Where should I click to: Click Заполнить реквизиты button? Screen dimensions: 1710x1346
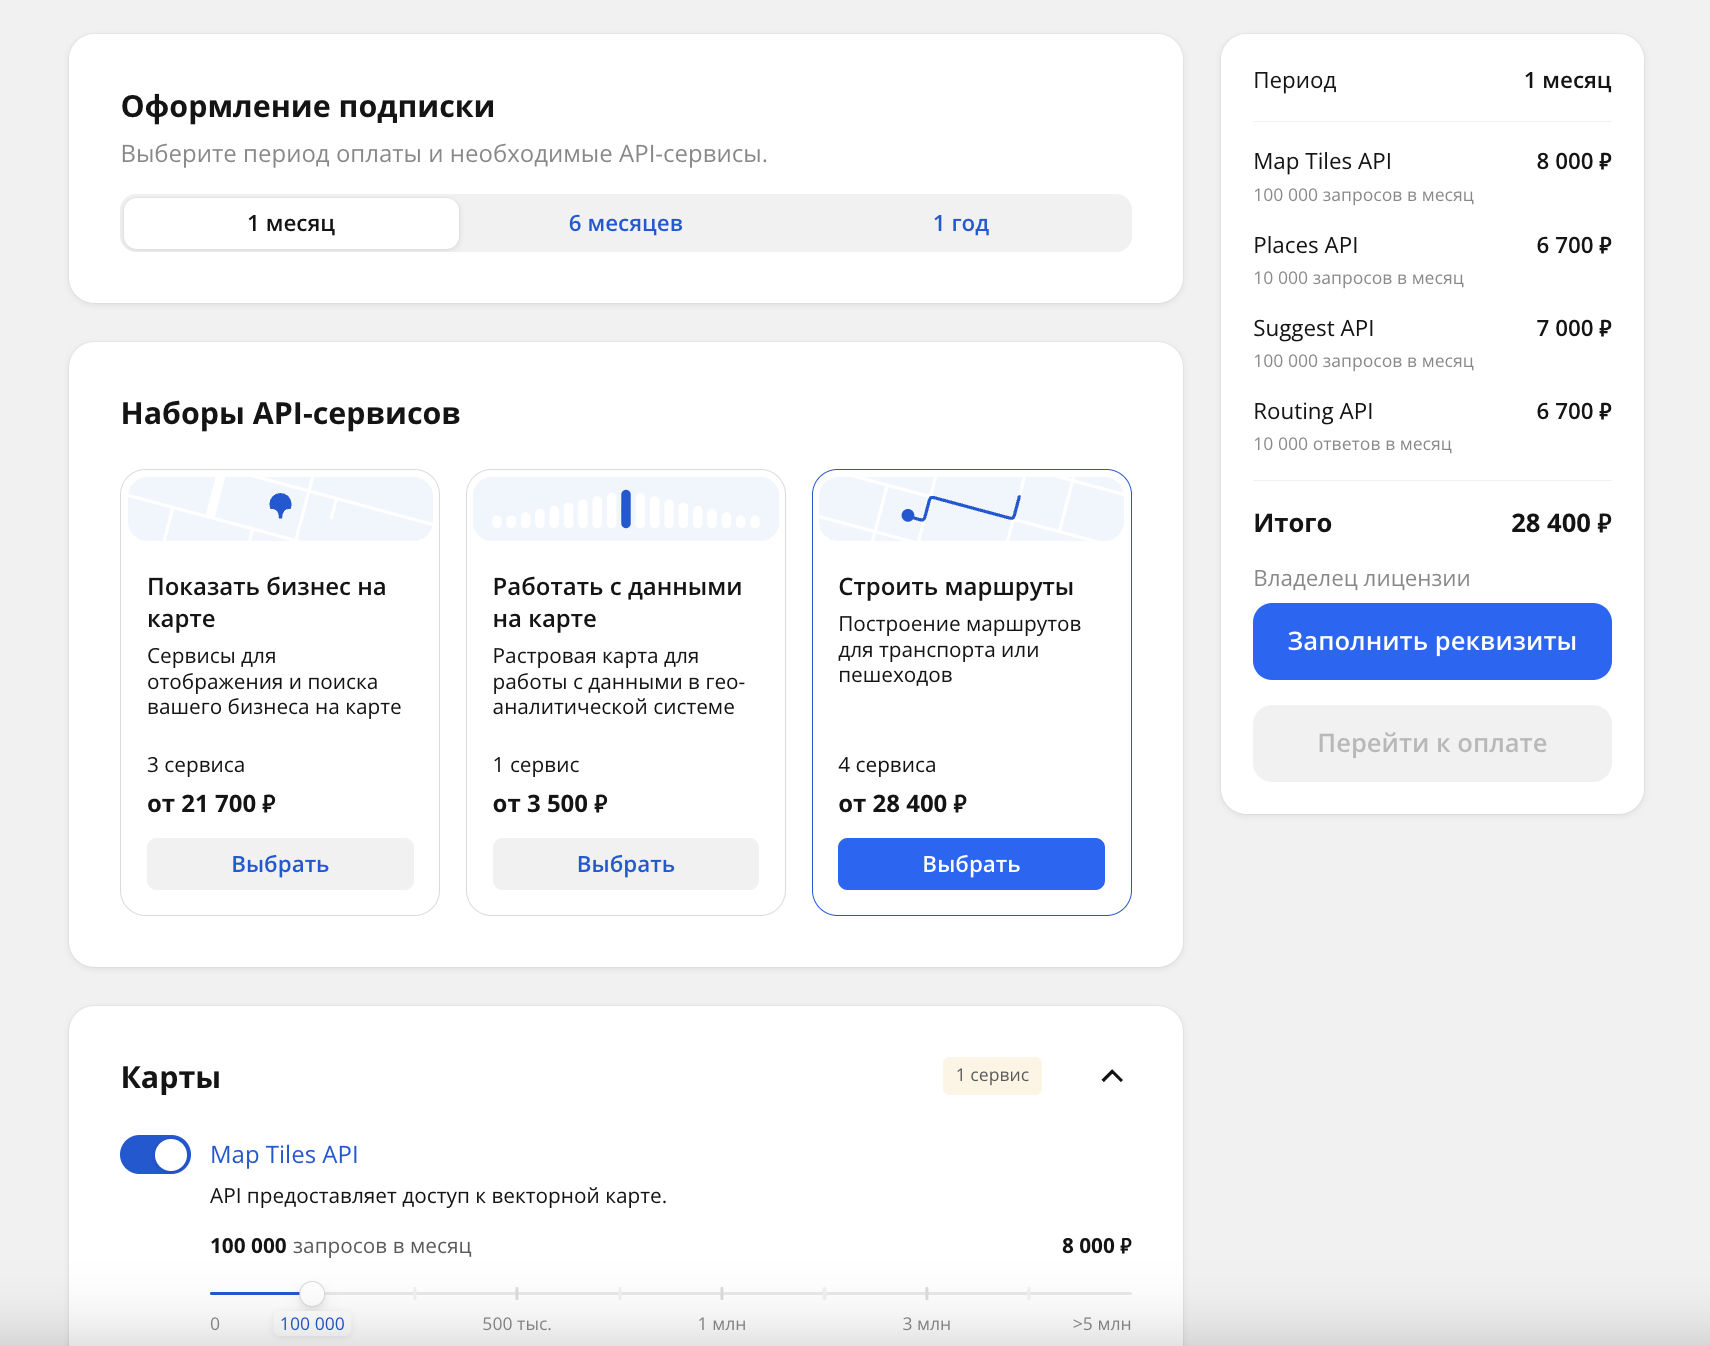click(1431, 641)
